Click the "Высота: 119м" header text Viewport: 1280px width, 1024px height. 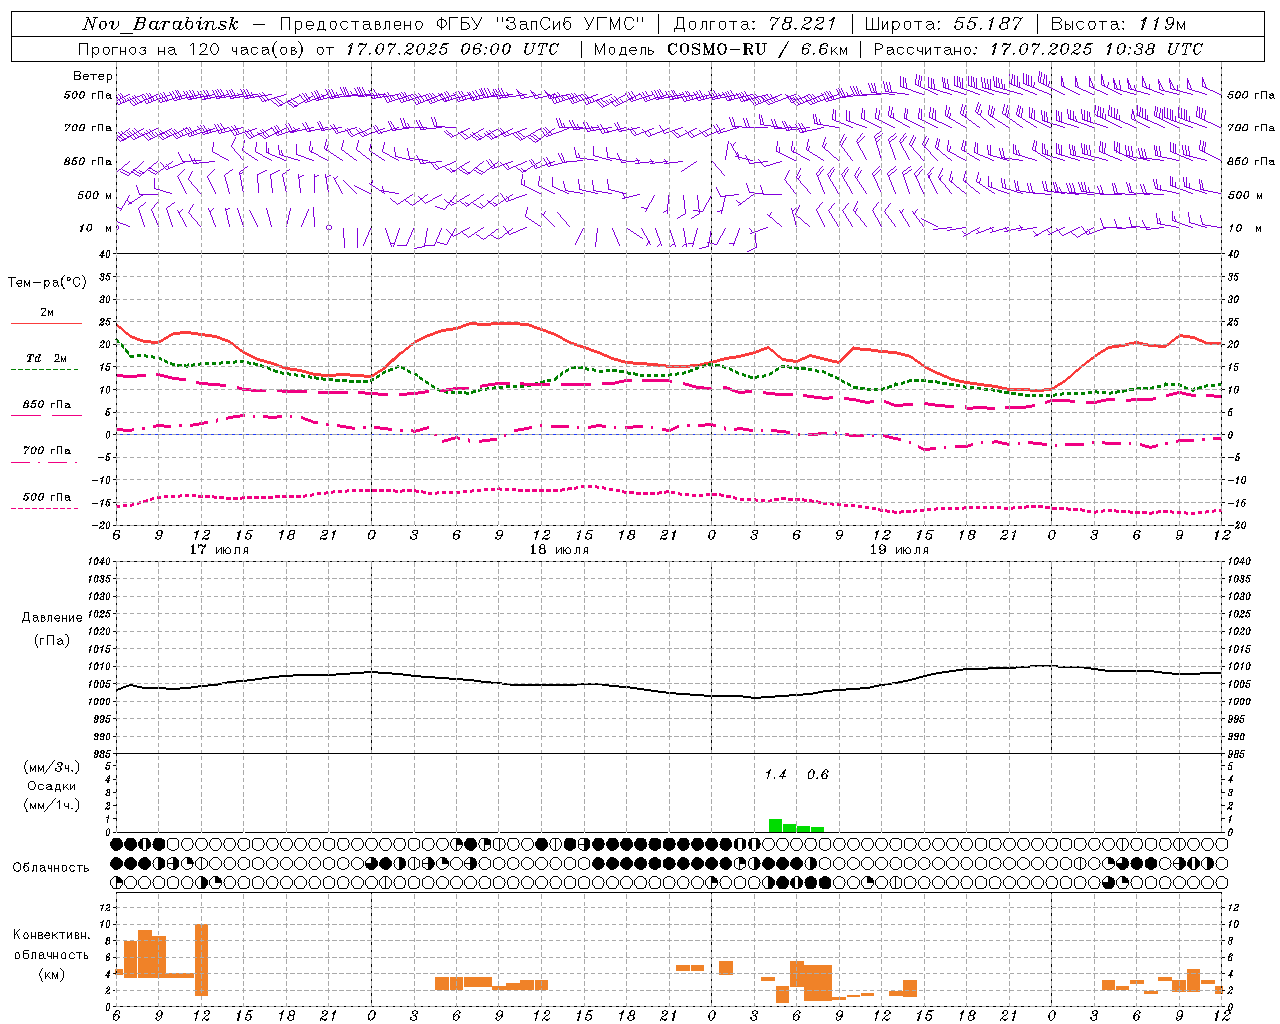pyautogui.click(x=1118, y=24)
